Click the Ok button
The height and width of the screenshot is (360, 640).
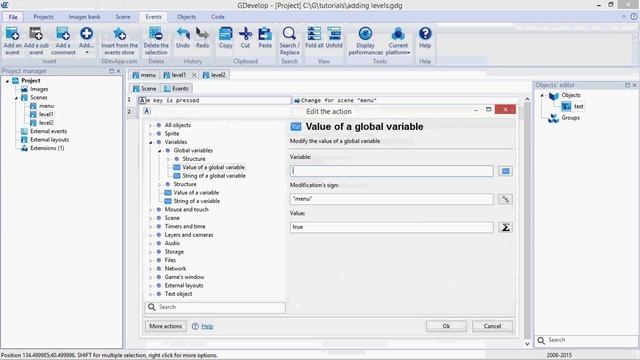point(446,326)
